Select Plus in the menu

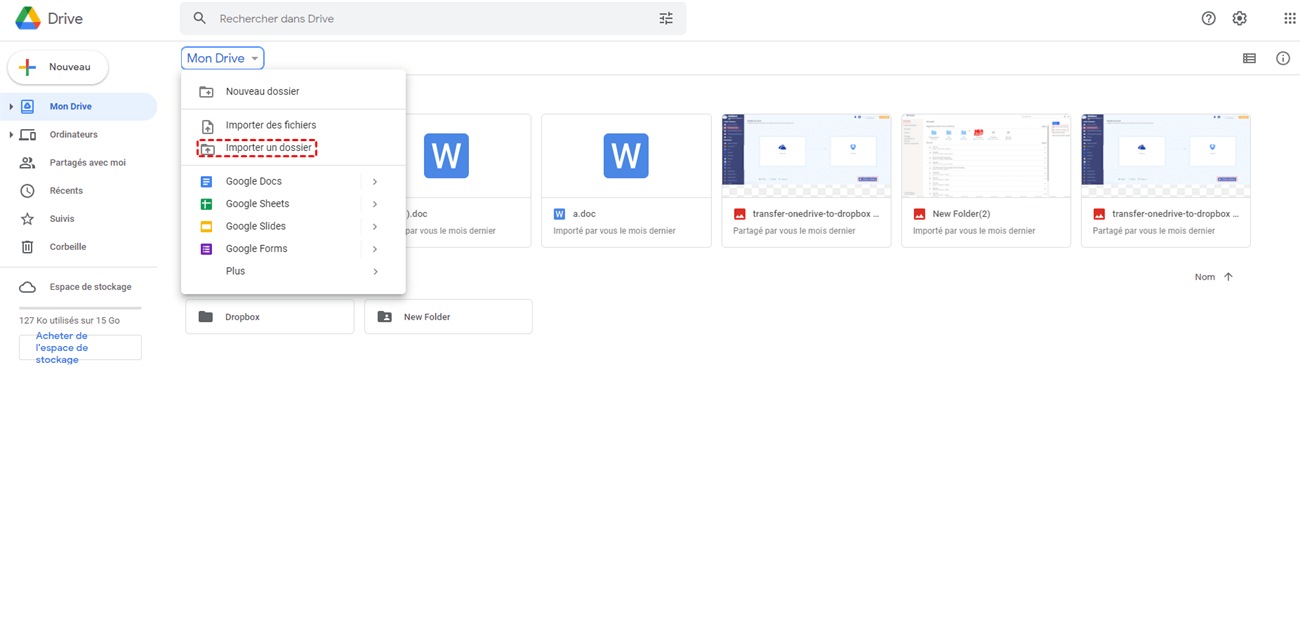pos(293,271)
